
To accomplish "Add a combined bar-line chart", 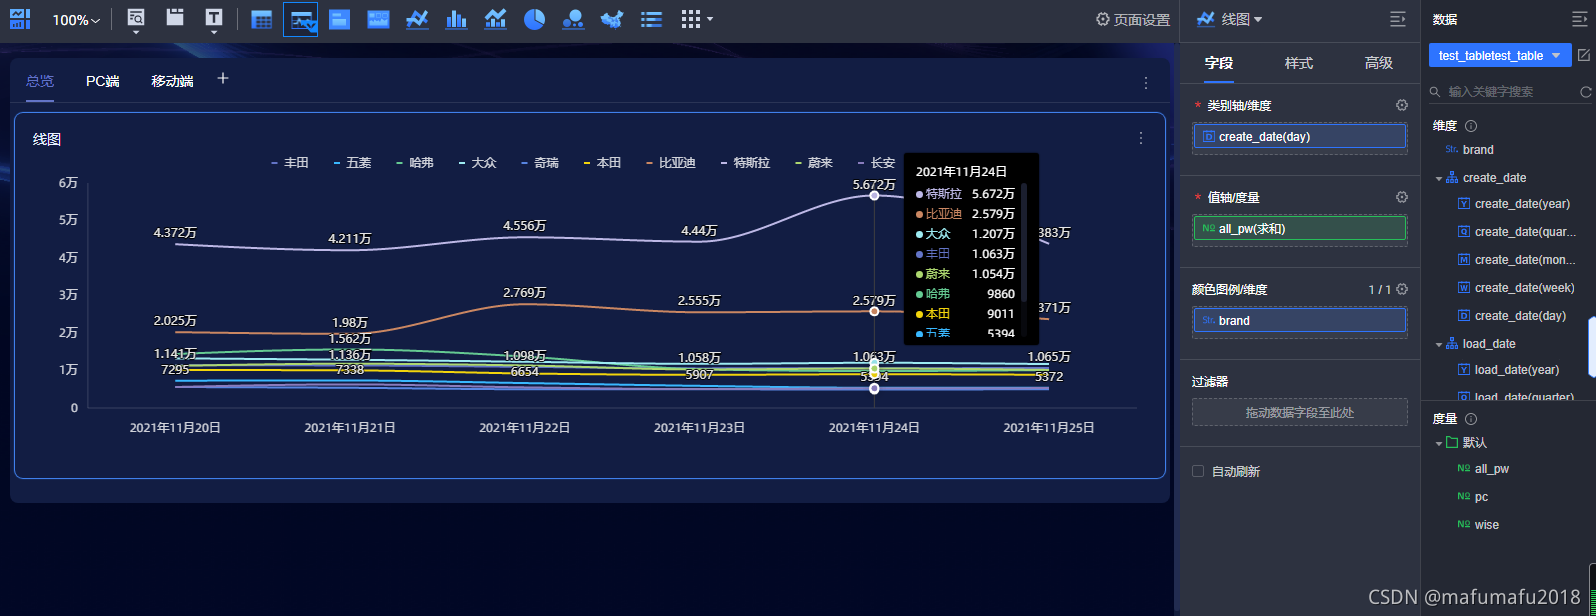I will 495,19.
